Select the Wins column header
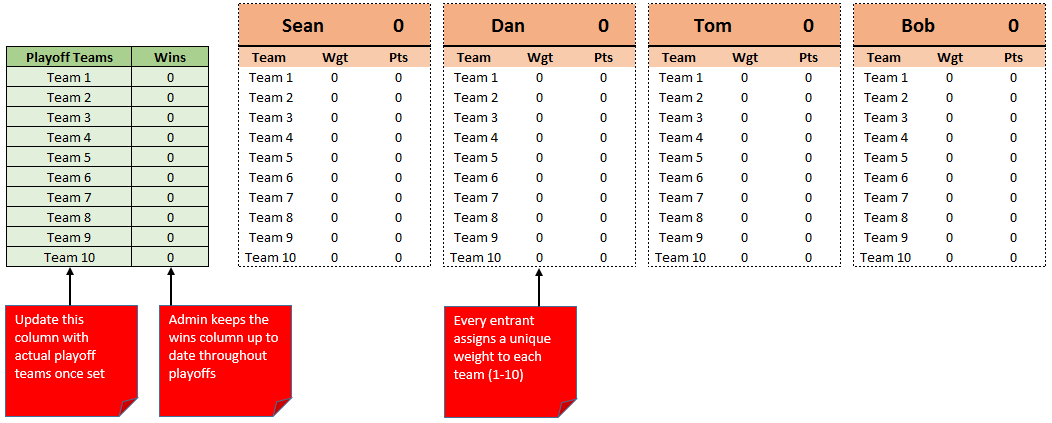 [x=170, y=57]
